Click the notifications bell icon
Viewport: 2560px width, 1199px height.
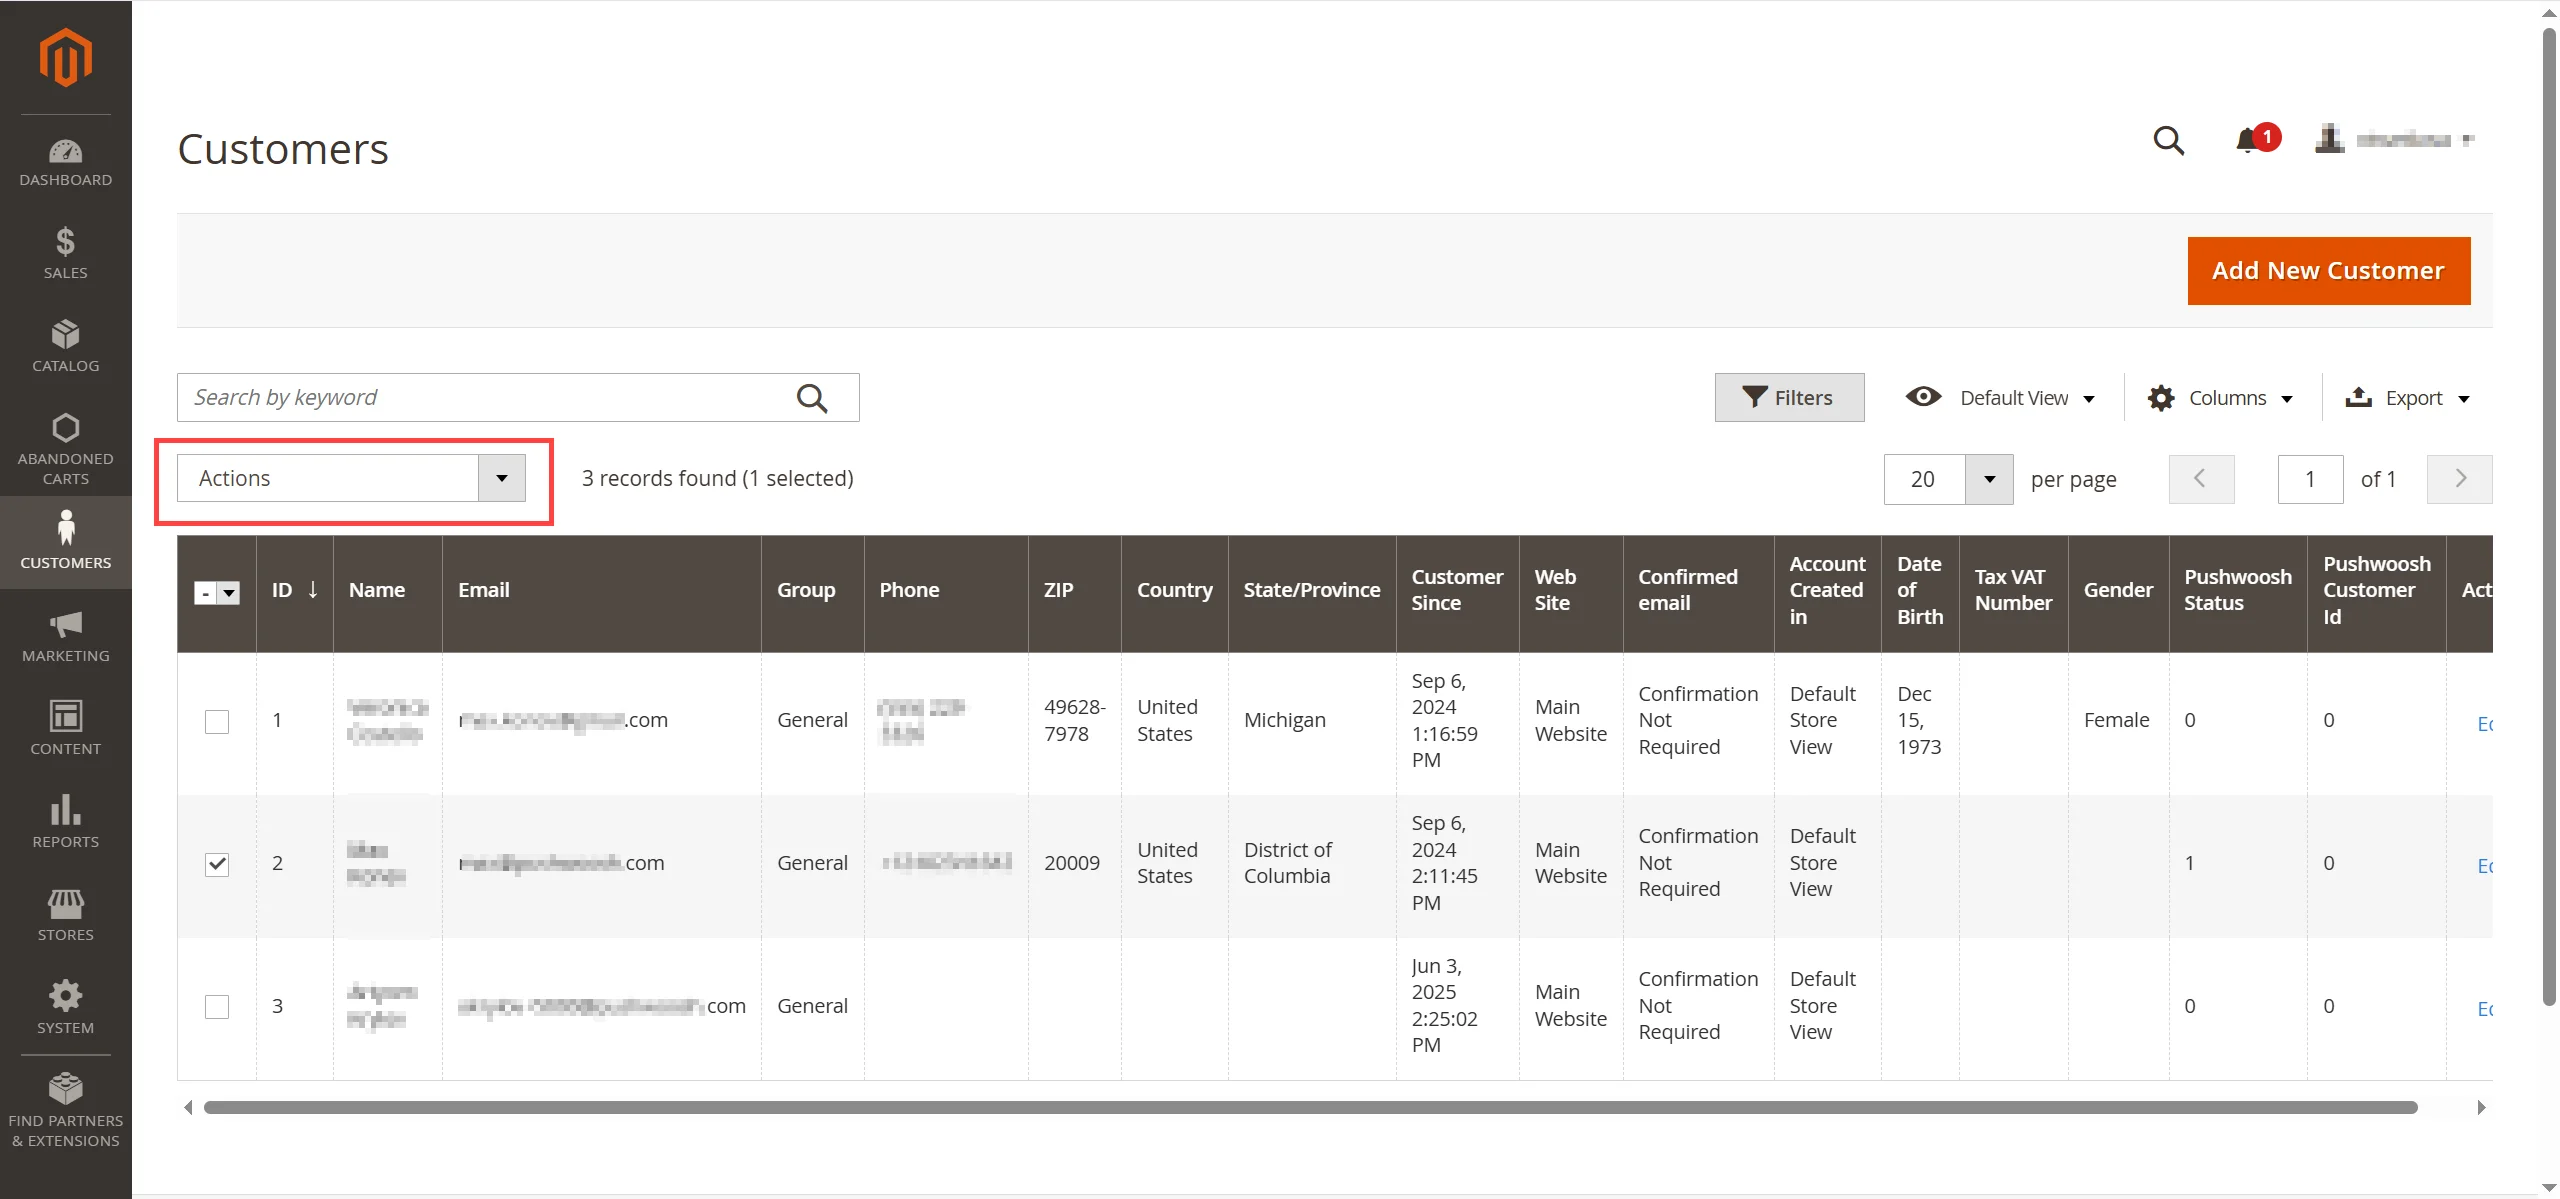point(2247,140)
